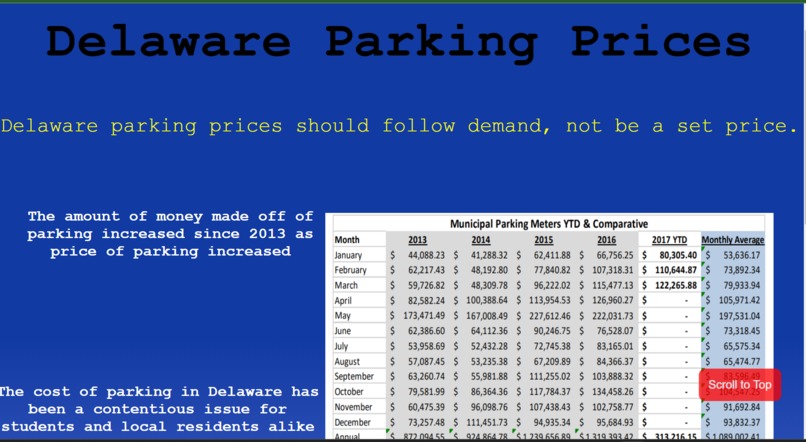This screenshot has height=442, width=806.
Task: Click the 2017 YTD column header
Action: point(669,240)
